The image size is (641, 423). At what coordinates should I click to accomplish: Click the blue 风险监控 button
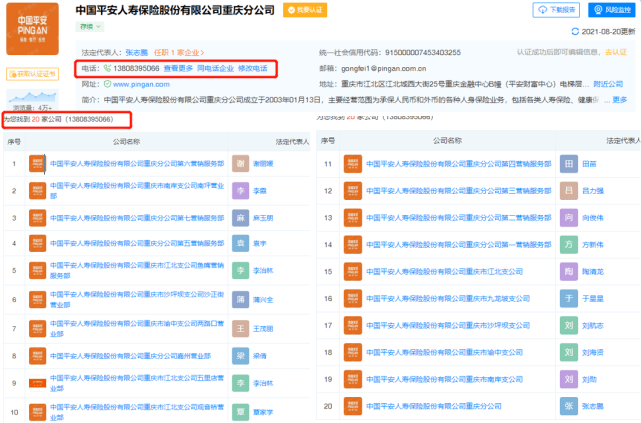pos(612,10)
